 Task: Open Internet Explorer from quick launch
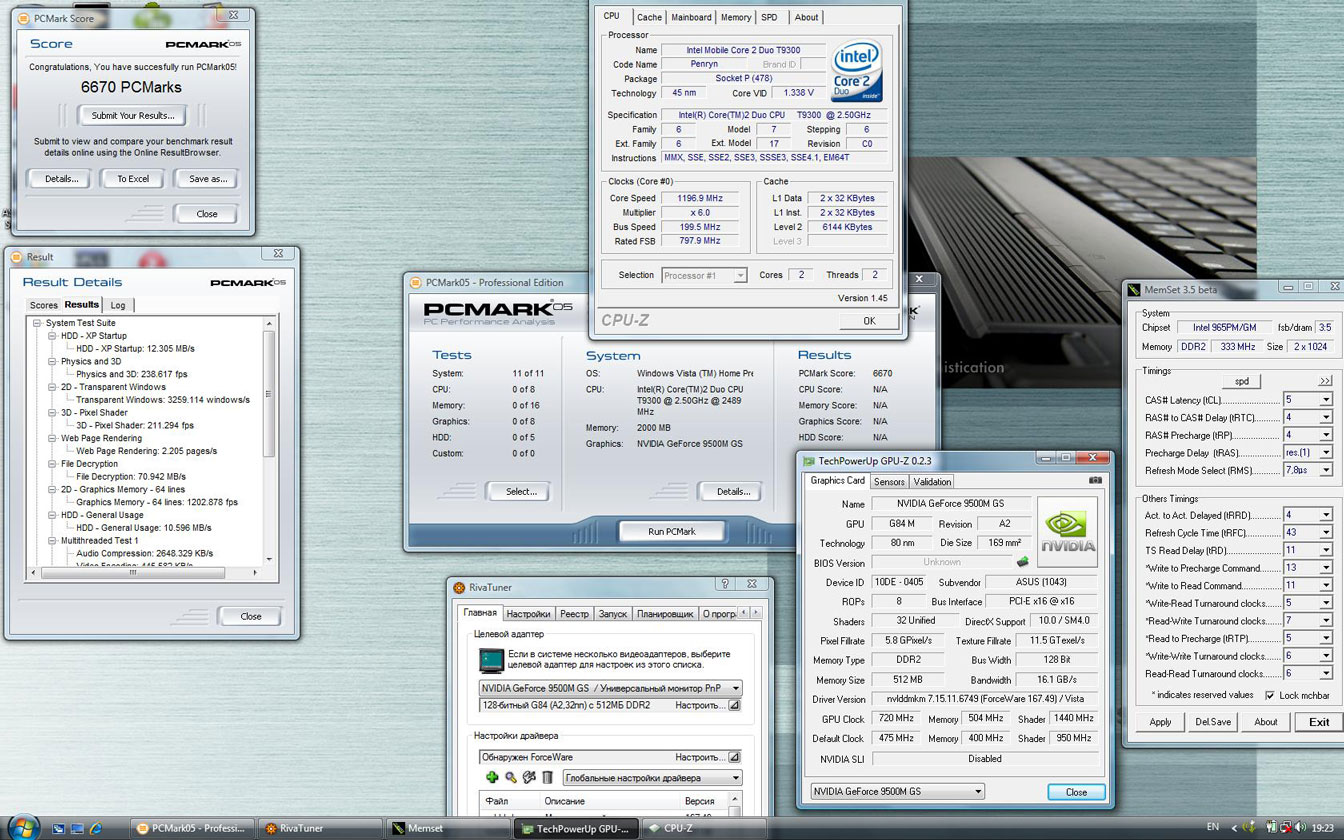pos(96,828)
